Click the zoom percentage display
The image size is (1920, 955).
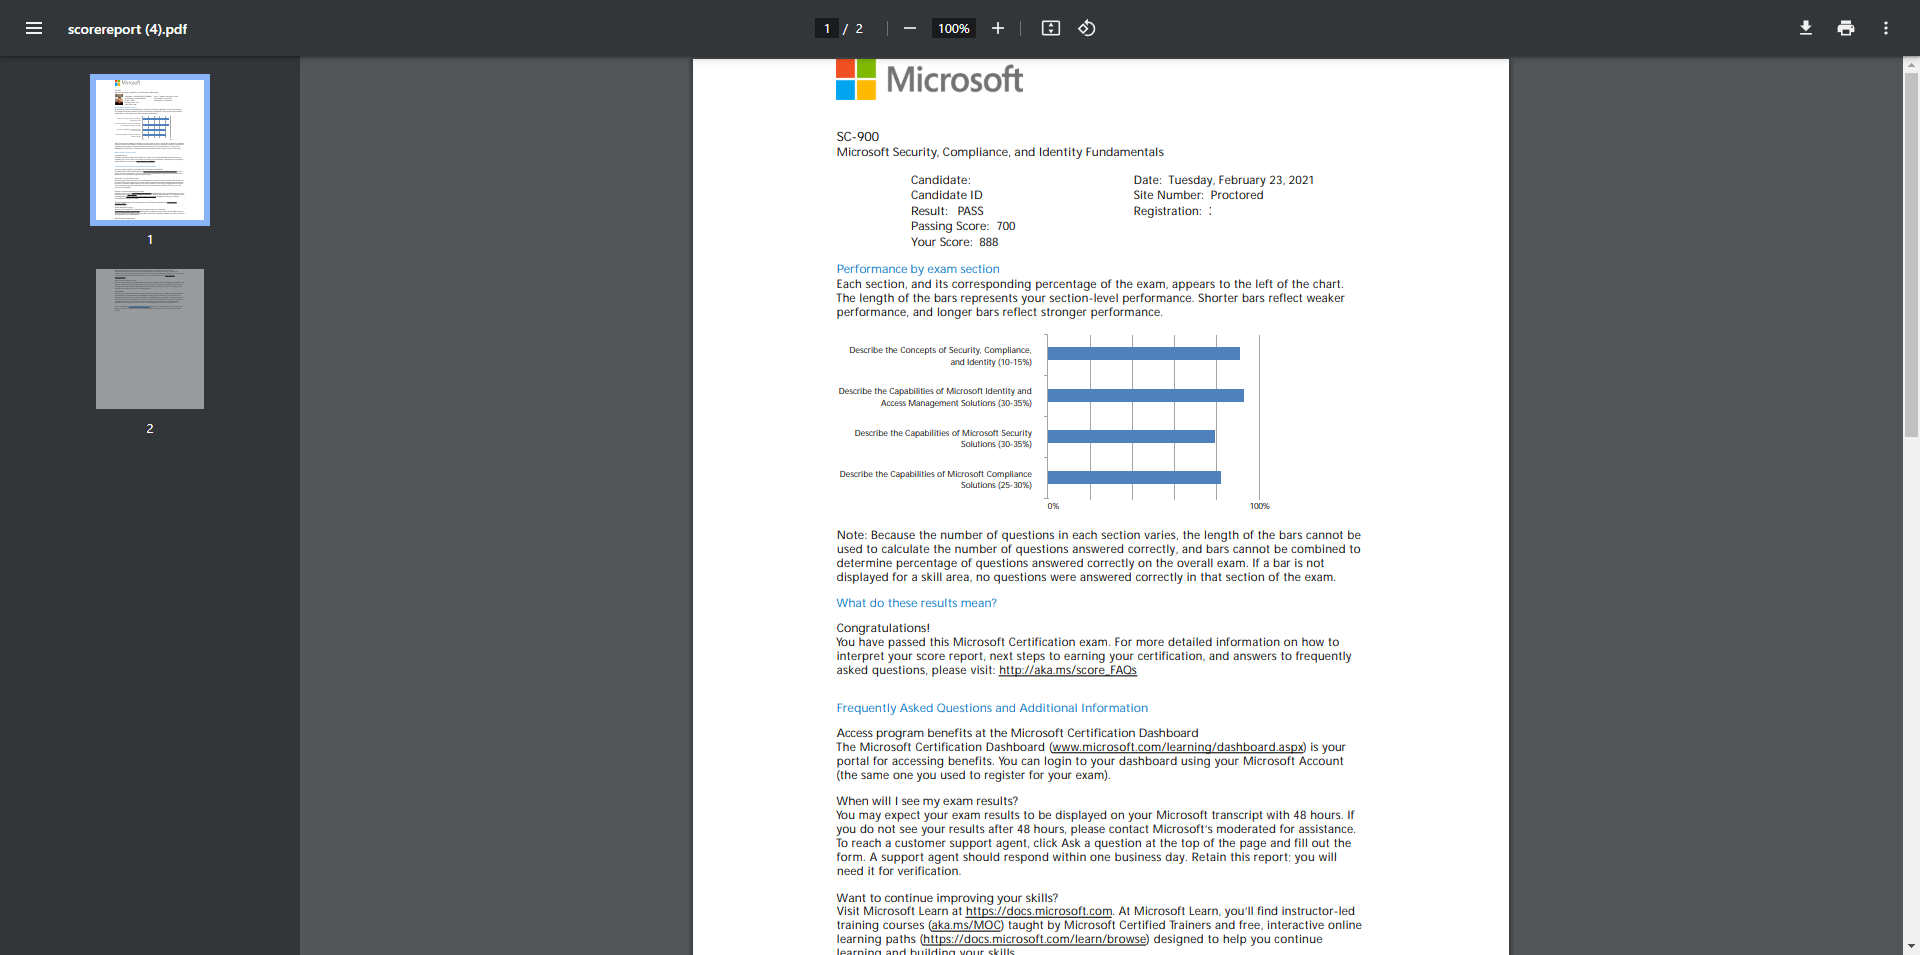click(x=952, y=28)
